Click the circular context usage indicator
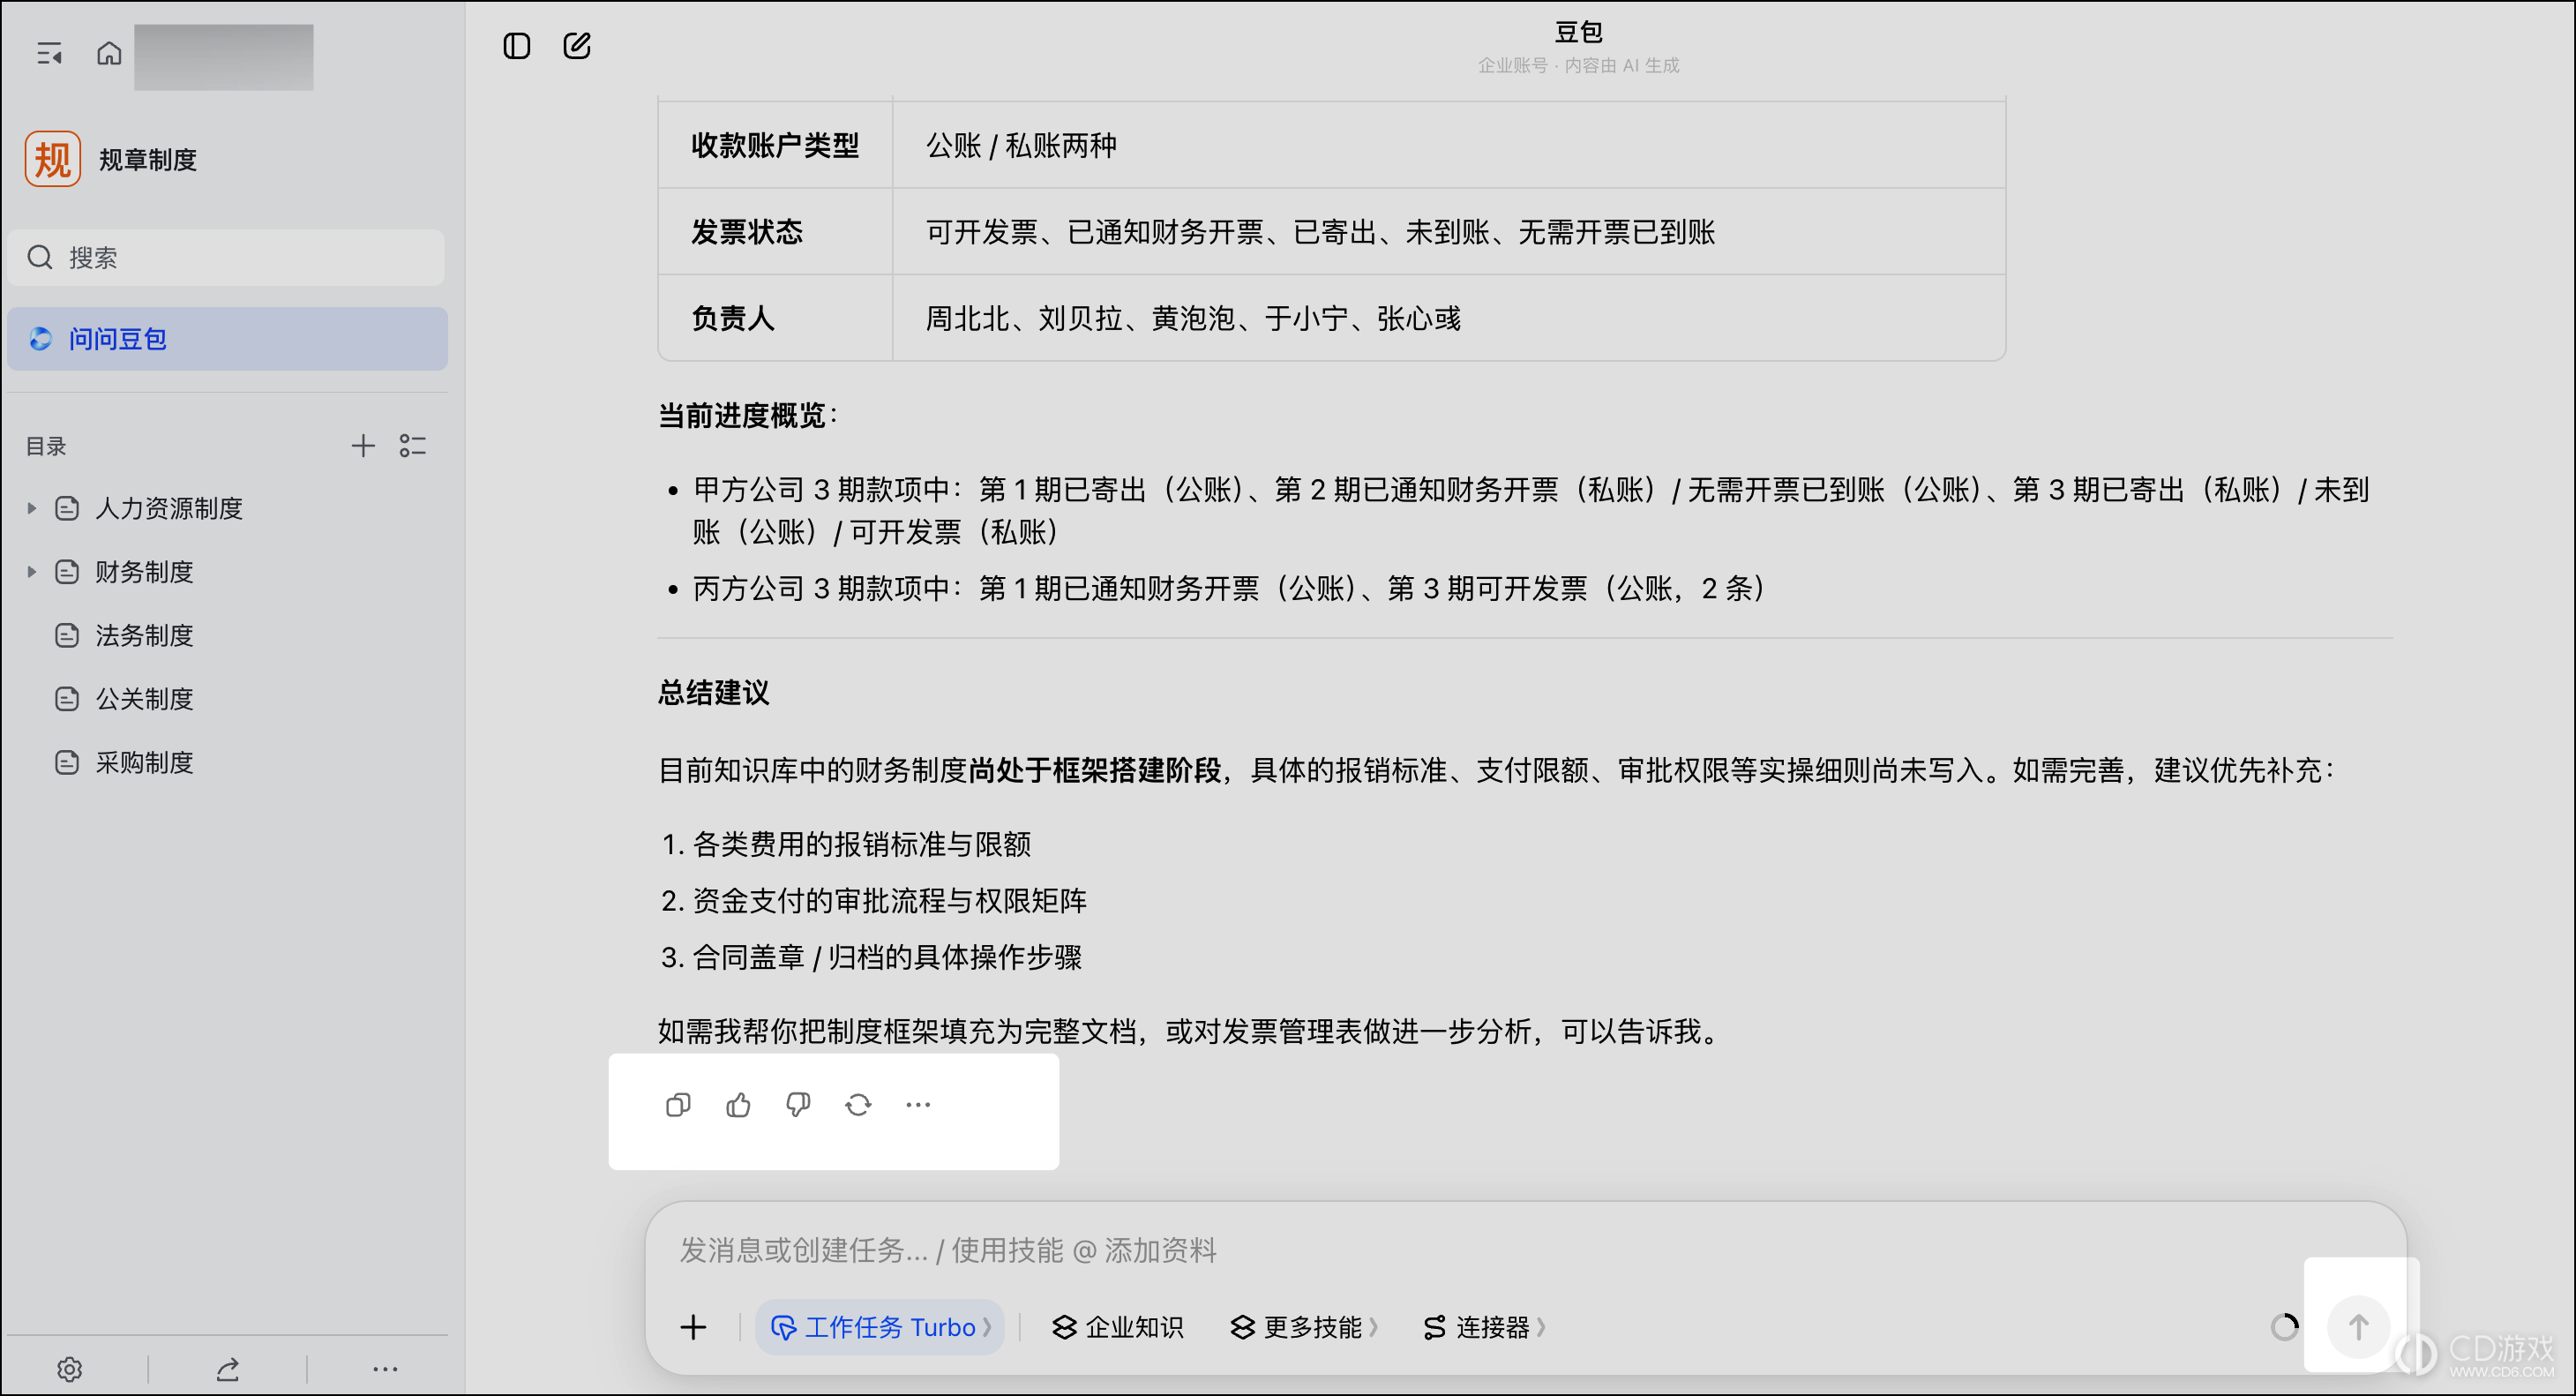The height and width of the screenshot is (1396, 2576). click(2284, 1327)
